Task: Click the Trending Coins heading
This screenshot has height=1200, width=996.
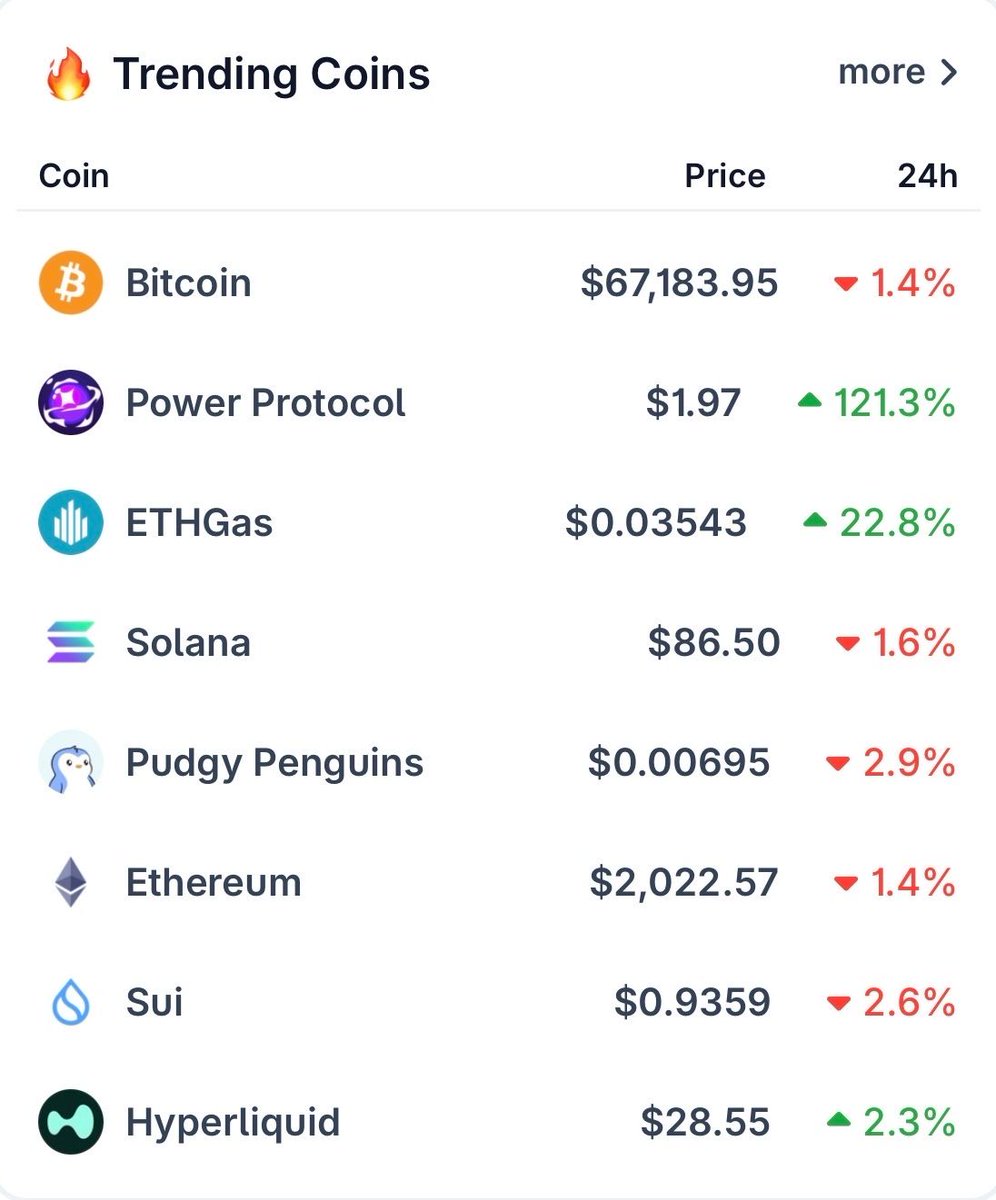Action: (x=271, y=75)
